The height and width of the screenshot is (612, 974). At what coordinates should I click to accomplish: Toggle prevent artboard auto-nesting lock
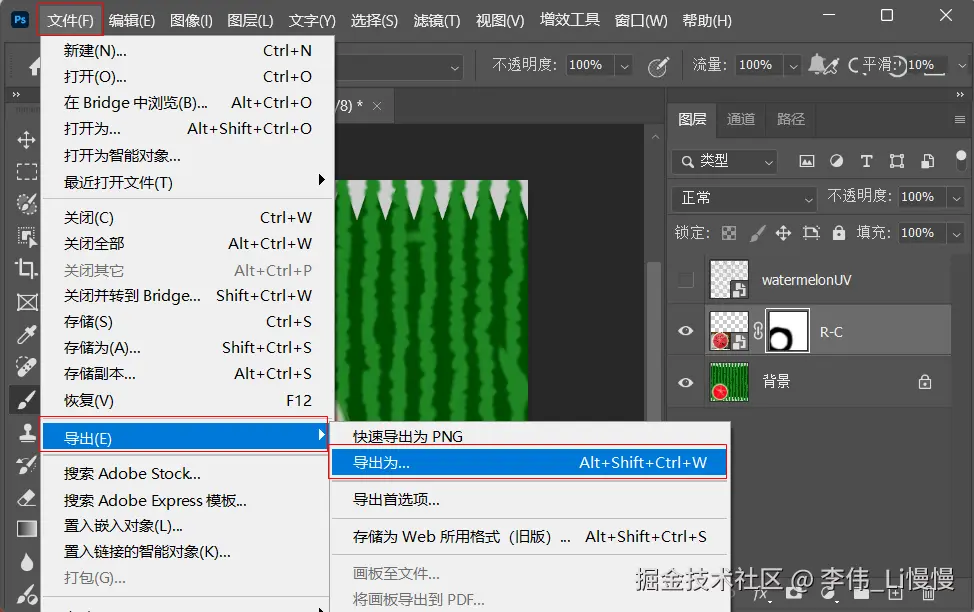[x=811, y=233]
